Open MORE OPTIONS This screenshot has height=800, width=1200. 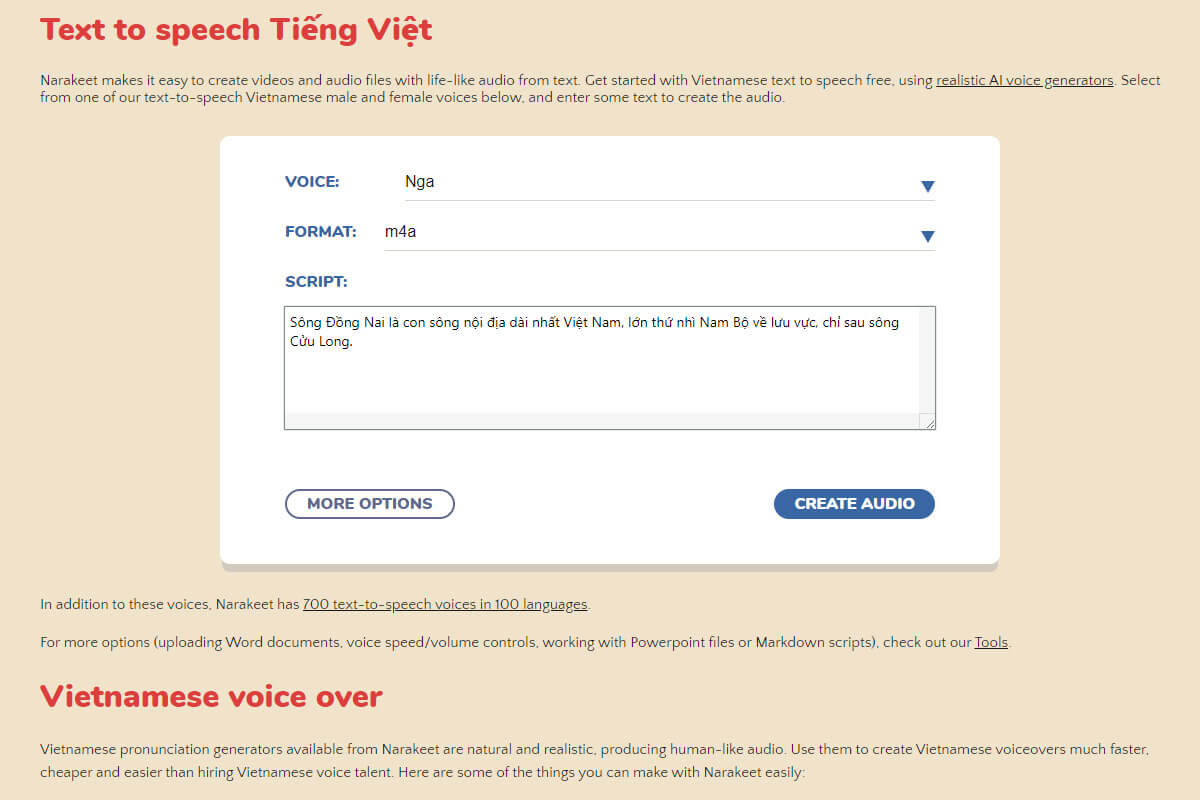(x=370, y=504)
